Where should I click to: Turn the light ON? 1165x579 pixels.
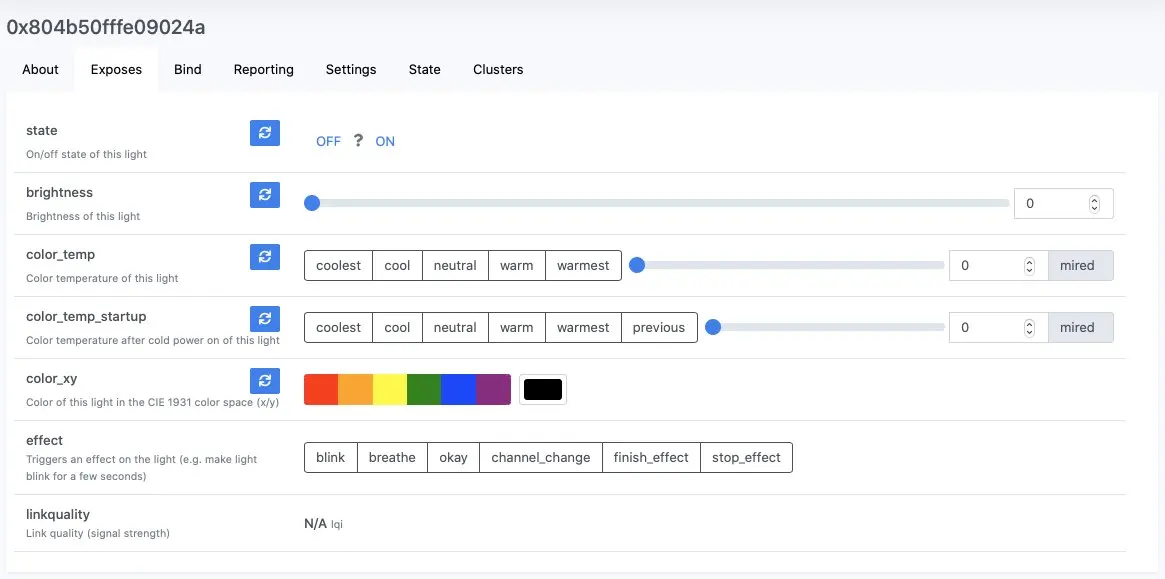point(385,141)
